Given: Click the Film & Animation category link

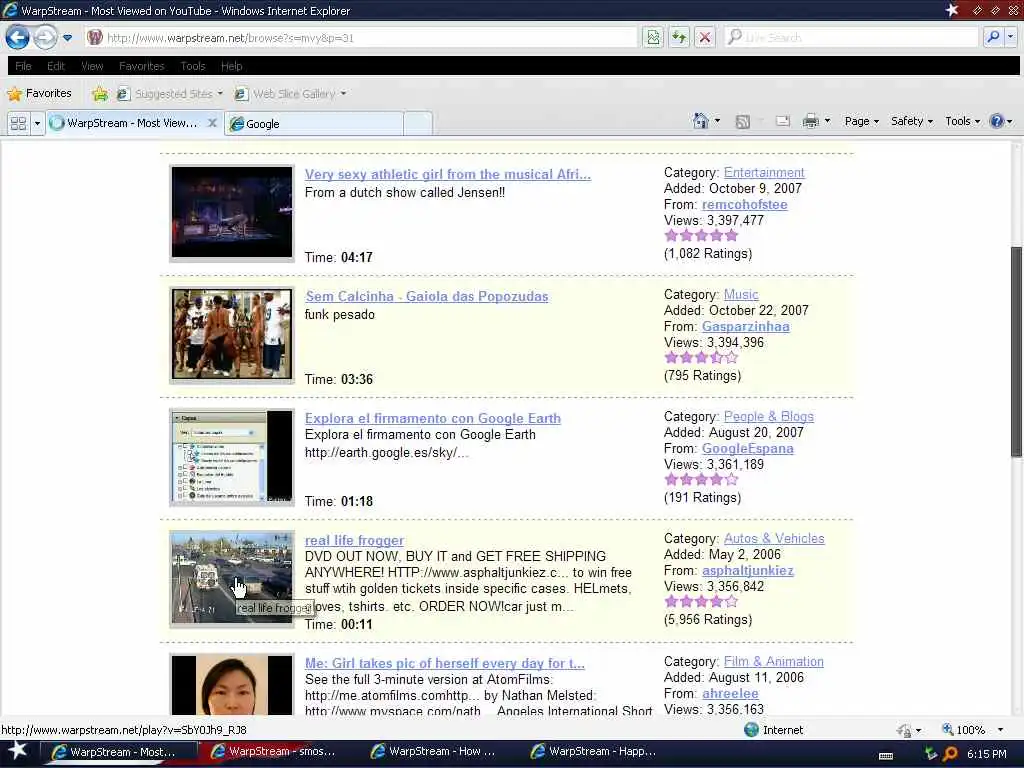Looking at the screenshot, I should pyautogui.click(x=774, y=662).
